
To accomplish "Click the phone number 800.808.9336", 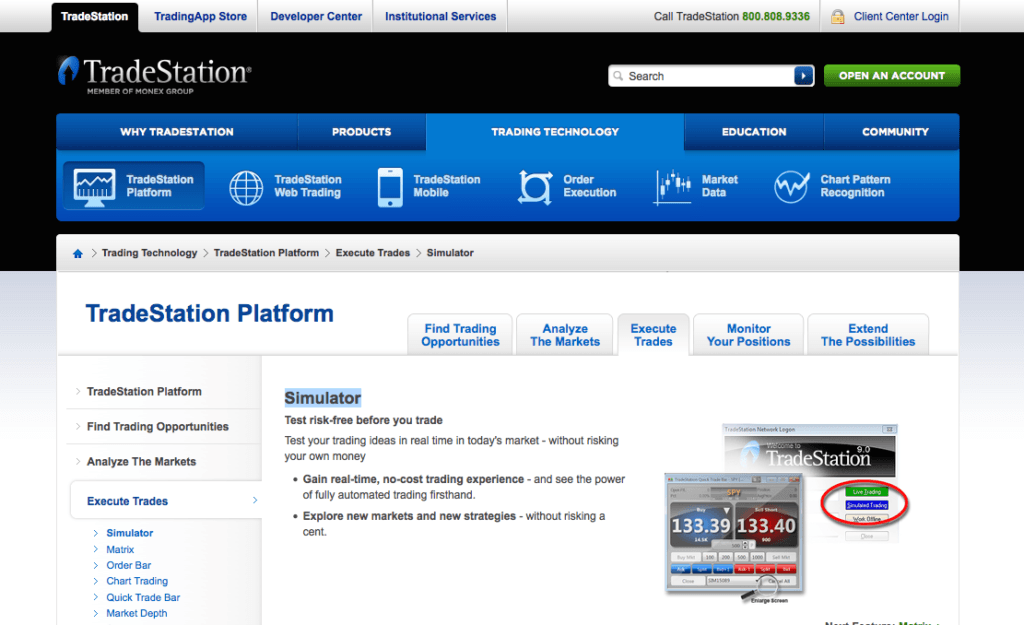I will (776, 16).
